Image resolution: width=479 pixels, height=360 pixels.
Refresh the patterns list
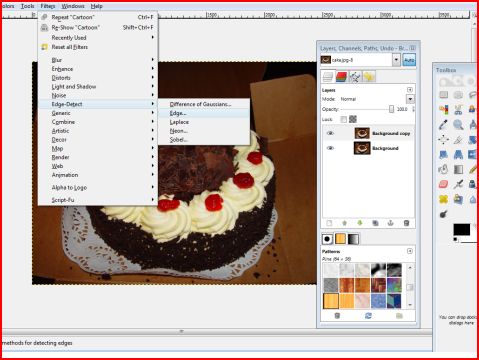coord(368,316)
